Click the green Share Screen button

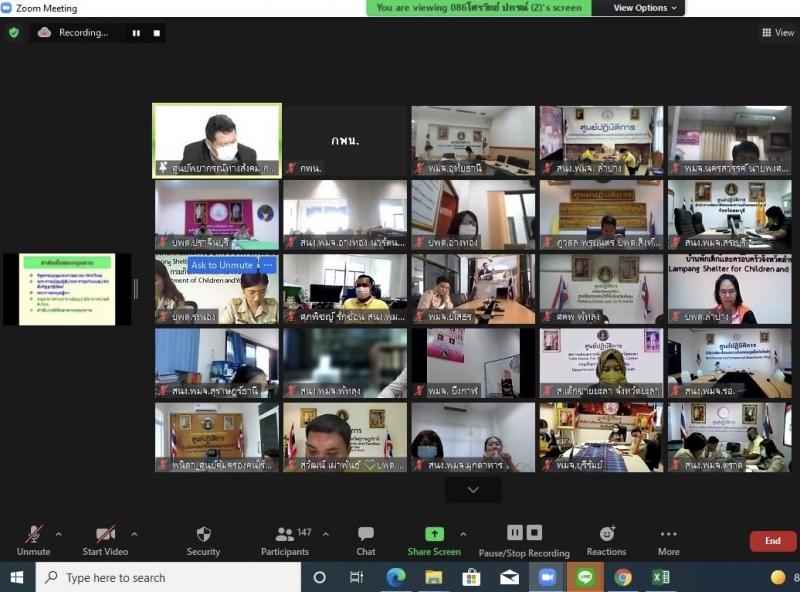point(434,540)
